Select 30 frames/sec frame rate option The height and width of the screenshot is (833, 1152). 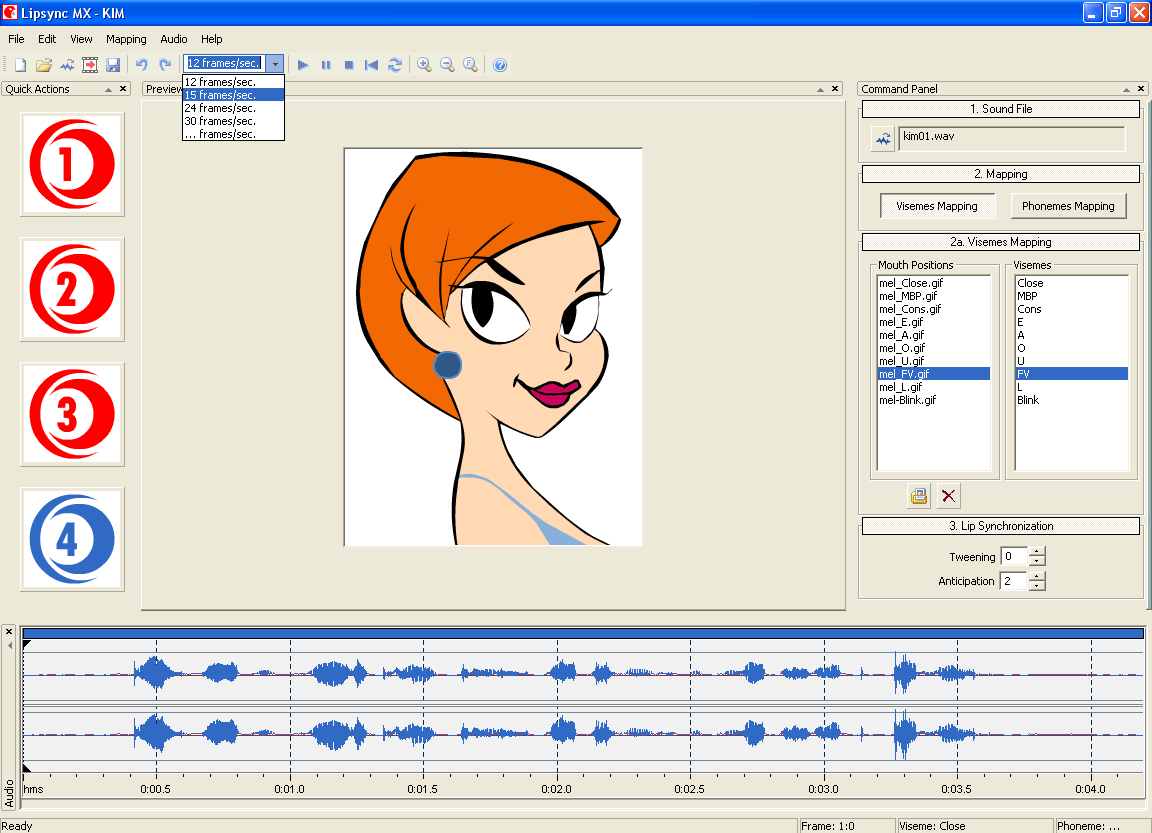tap(218, 120)
